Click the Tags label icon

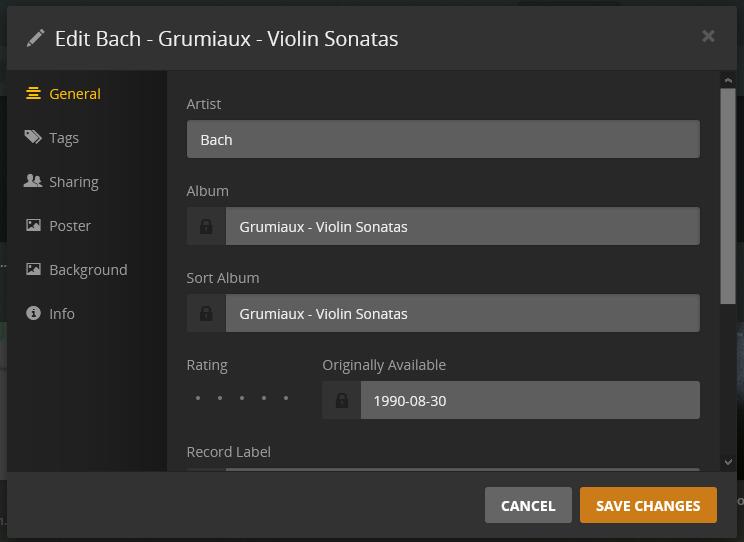[34, 137]
